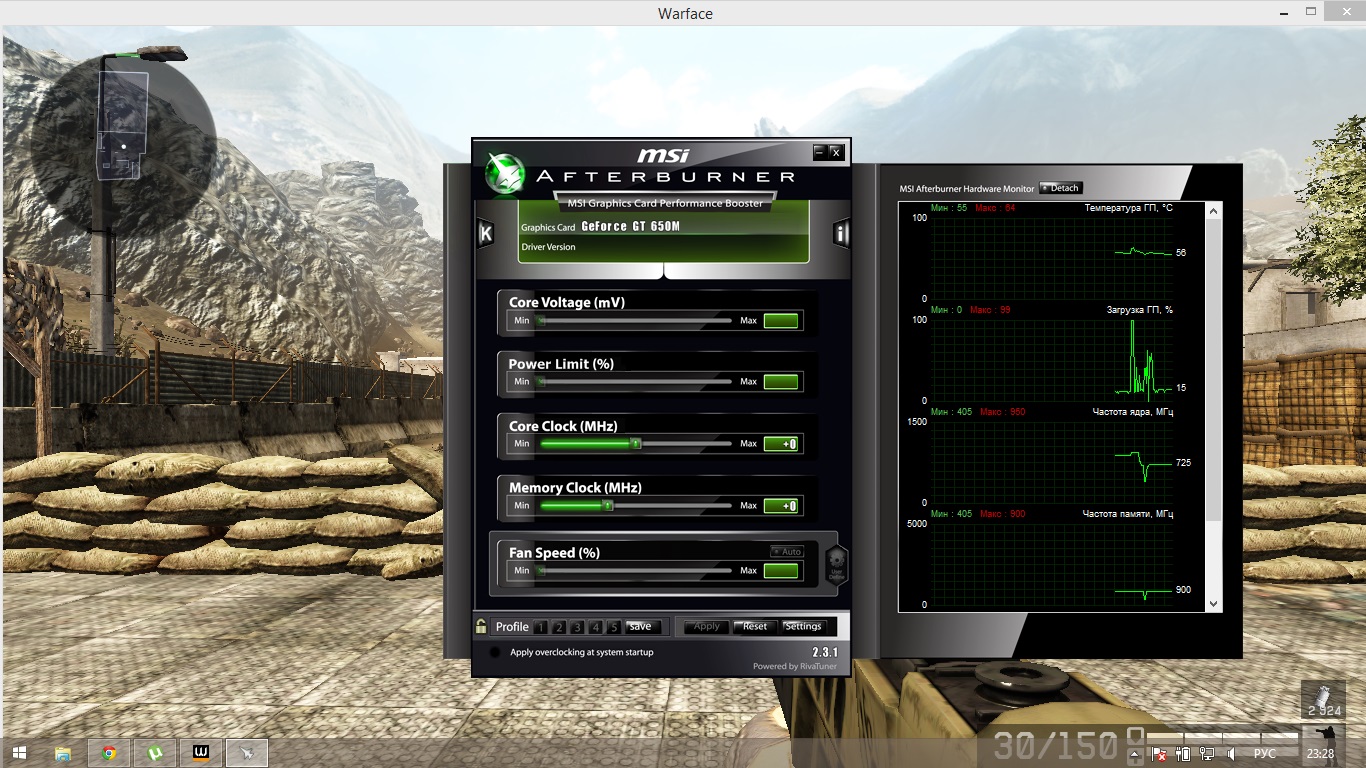1366x768 pixels.
Task: Show hidden tray icons arrow
Action: 1135,754
